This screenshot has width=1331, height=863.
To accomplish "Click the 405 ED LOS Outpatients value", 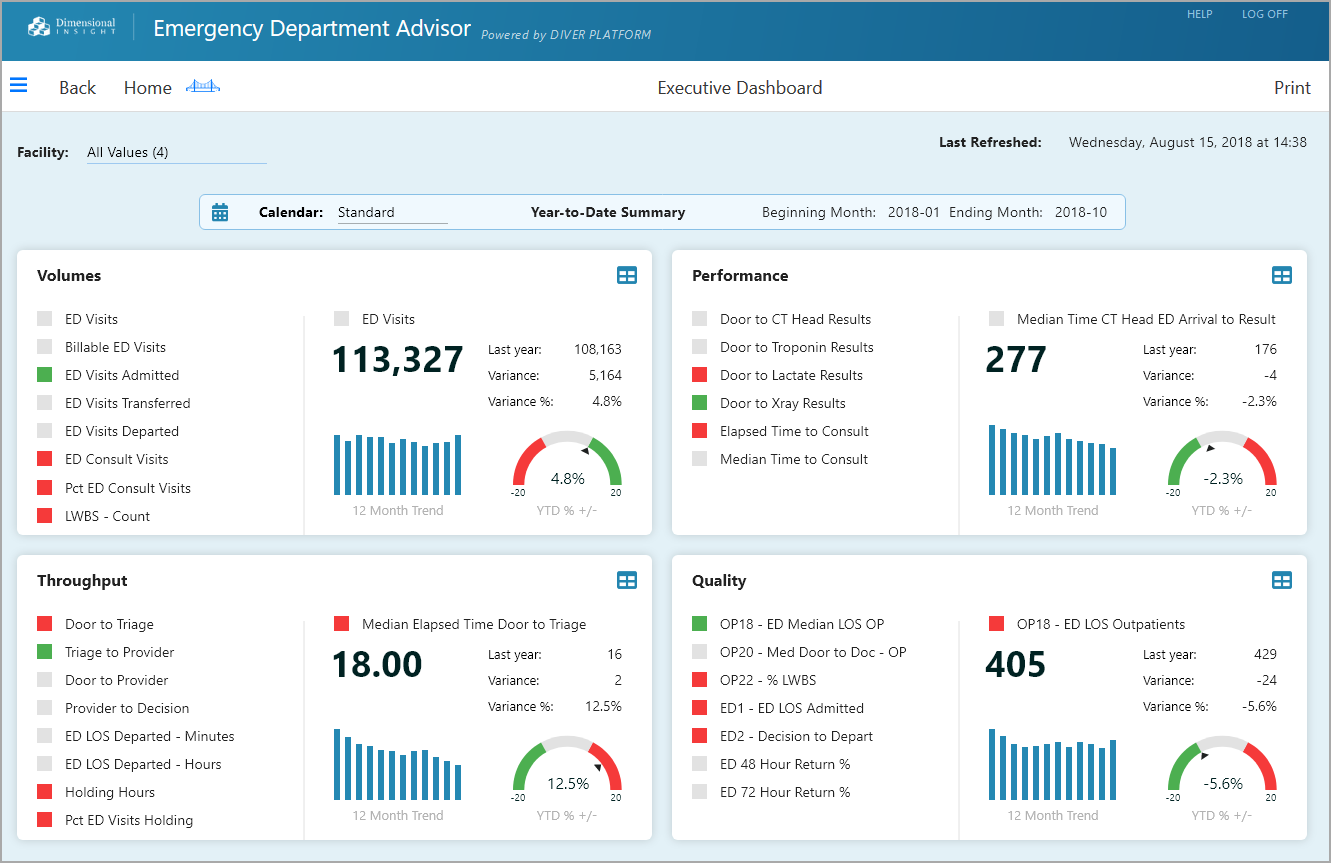I will coord(1016,665).
